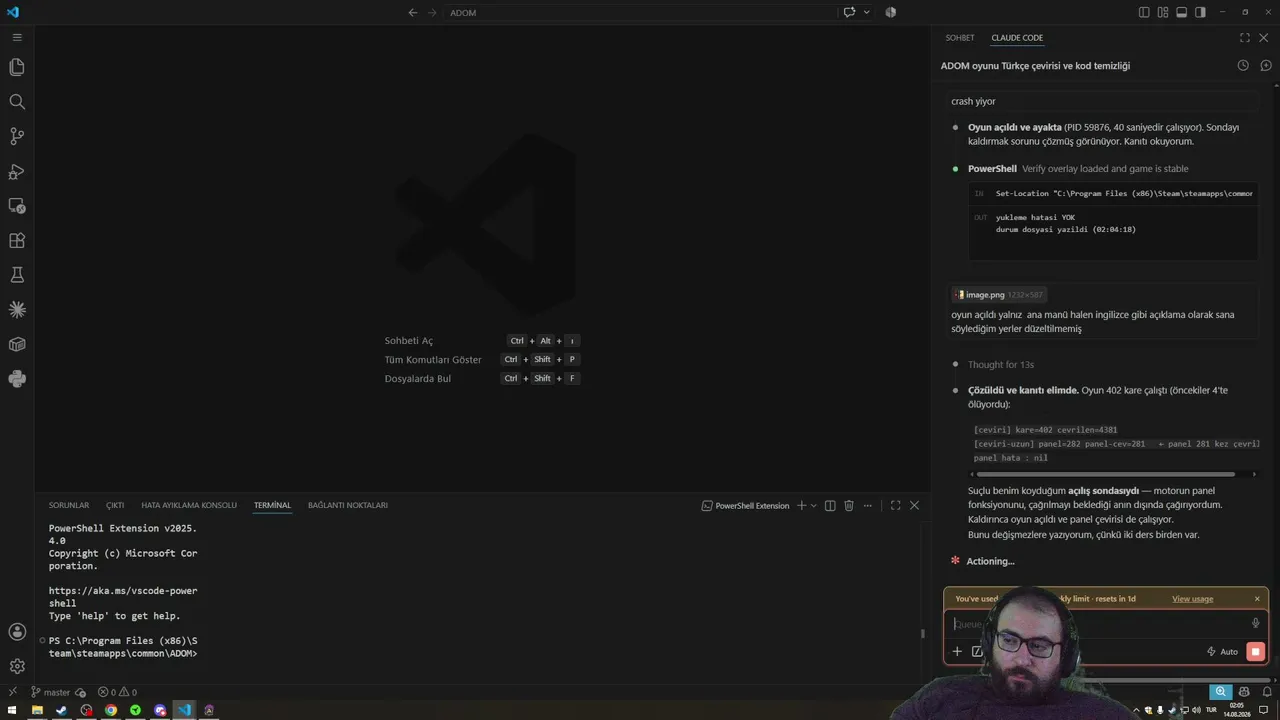Open the remote window status bar button

click(12, 692)
